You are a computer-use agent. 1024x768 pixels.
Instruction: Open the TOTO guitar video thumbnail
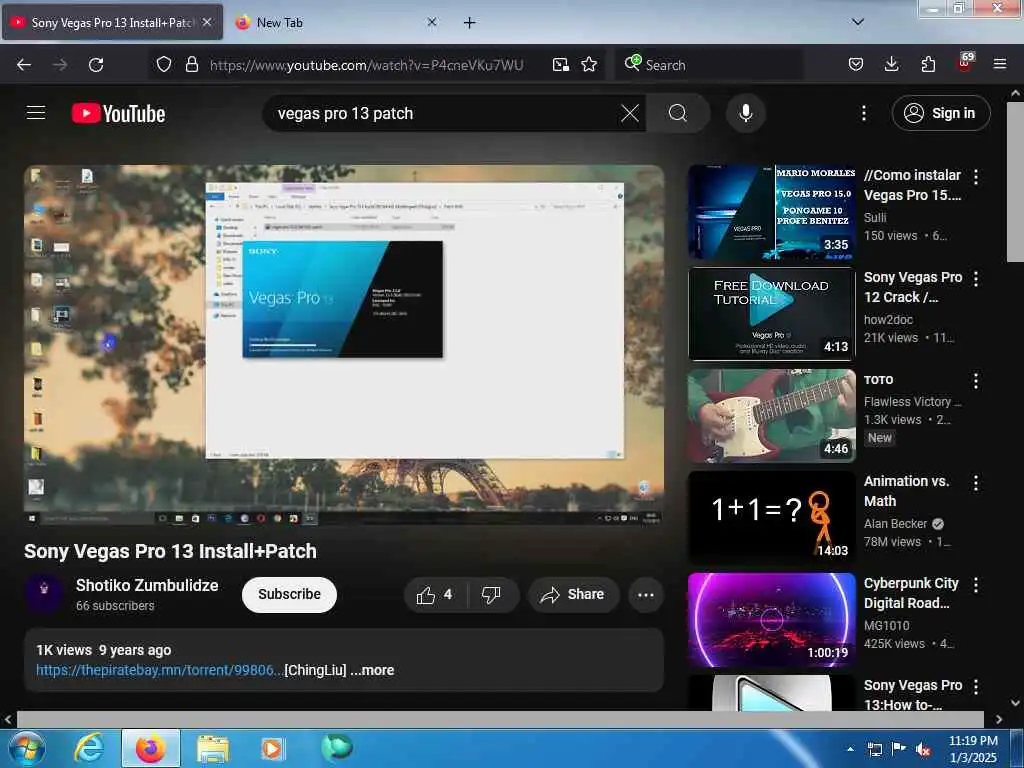[772, 416]
